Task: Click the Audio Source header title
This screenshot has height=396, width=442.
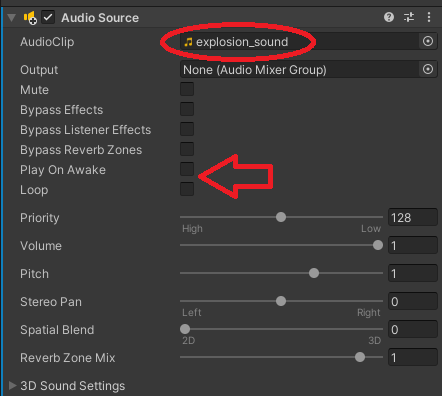Action: 100,18
